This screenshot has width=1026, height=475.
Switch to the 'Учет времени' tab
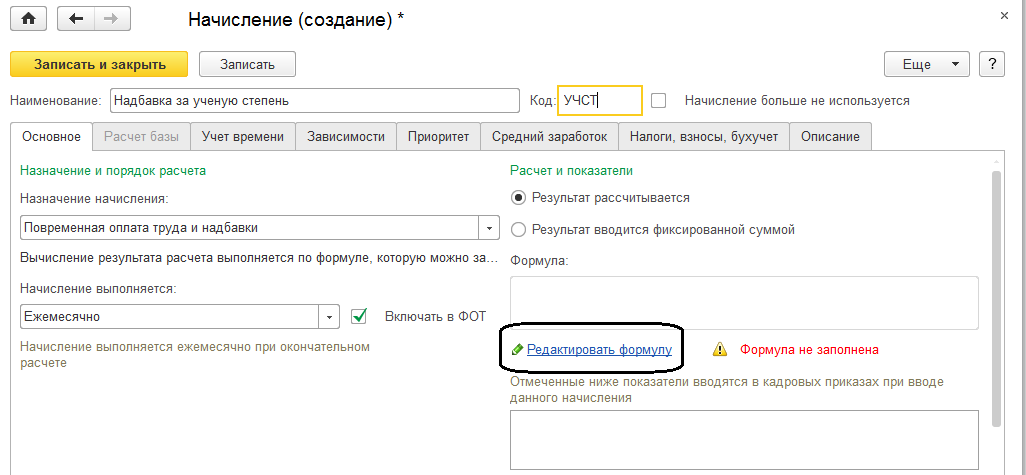[x=242, y=137]
